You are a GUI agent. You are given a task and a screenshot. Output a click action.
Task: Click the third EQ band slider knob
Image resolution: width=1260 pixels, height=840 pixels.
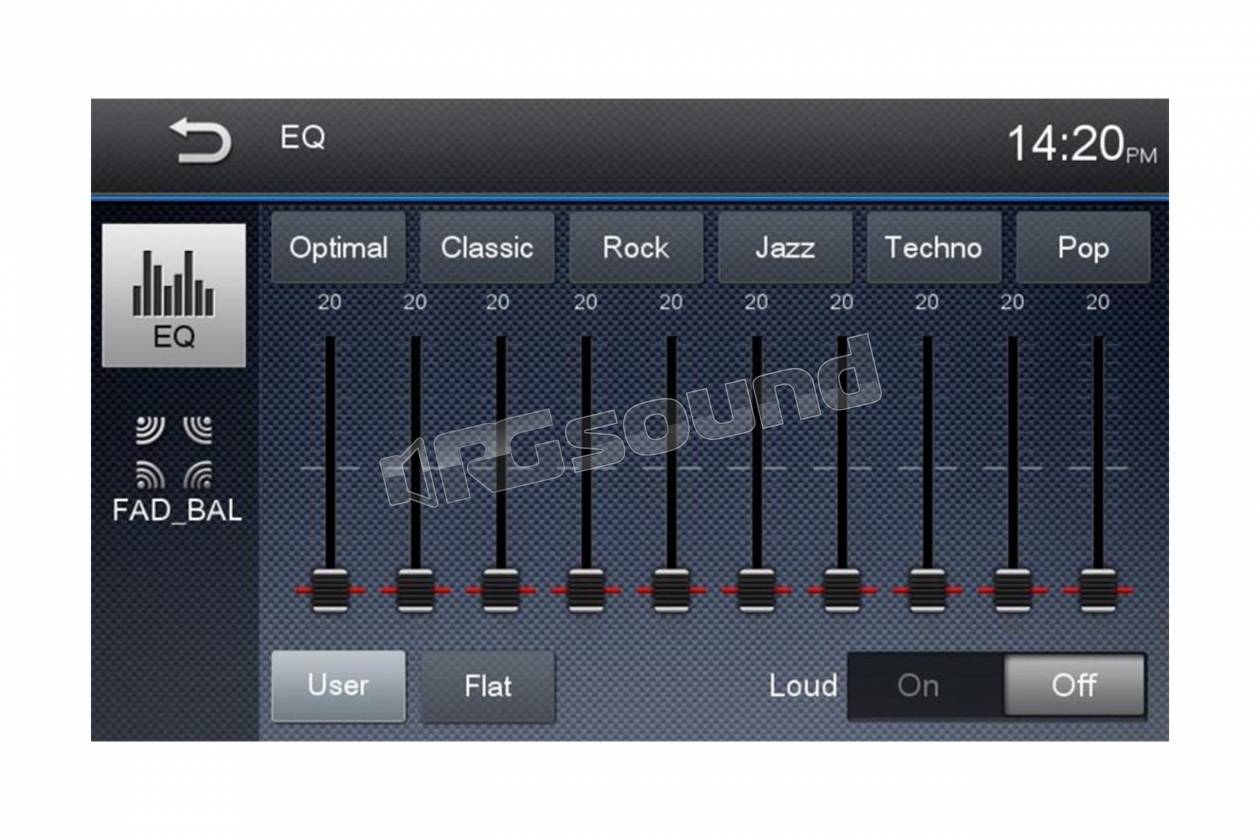pyautogui.click(x=500, y=590)
